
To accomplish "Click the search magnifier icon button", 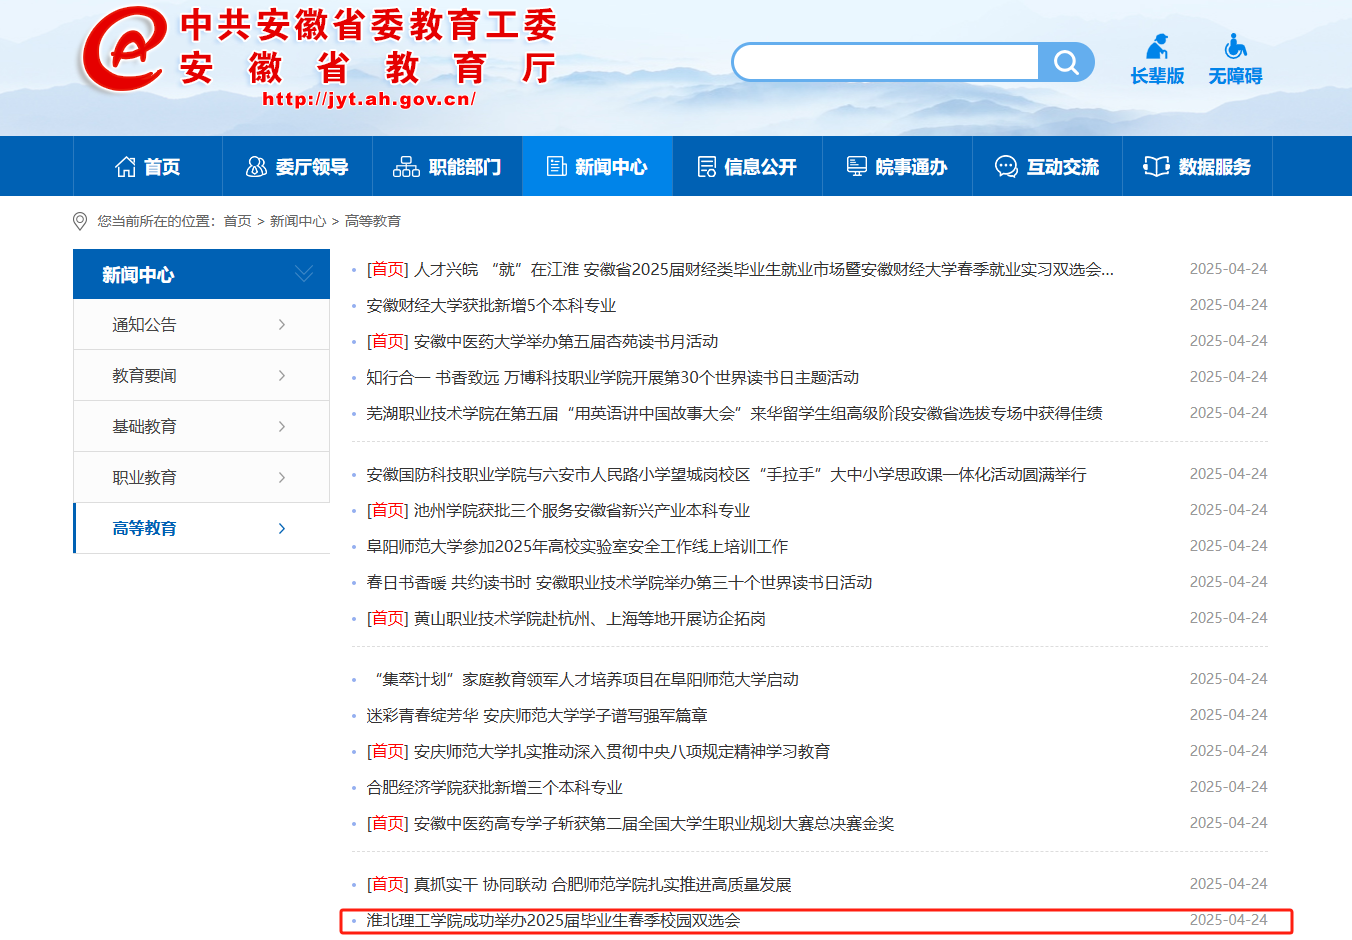I will [x=1066, y=63].
